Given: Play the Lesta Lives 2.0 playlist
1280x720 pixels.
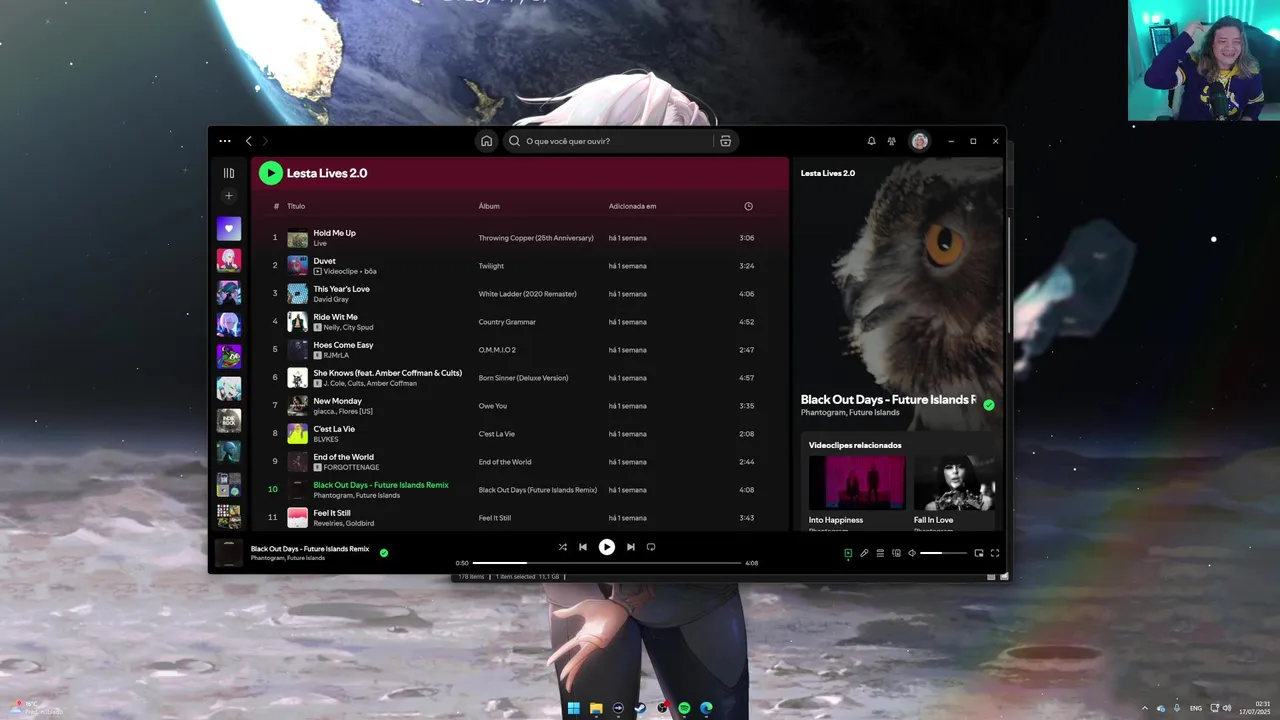Looking at the screenshot, I should click(271, 173).
